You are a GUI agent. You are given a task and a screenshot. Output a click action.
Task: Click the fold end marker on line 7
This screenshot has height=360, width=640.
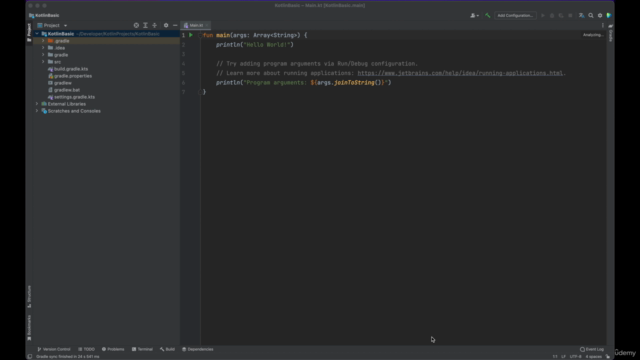tap(200, 92)
